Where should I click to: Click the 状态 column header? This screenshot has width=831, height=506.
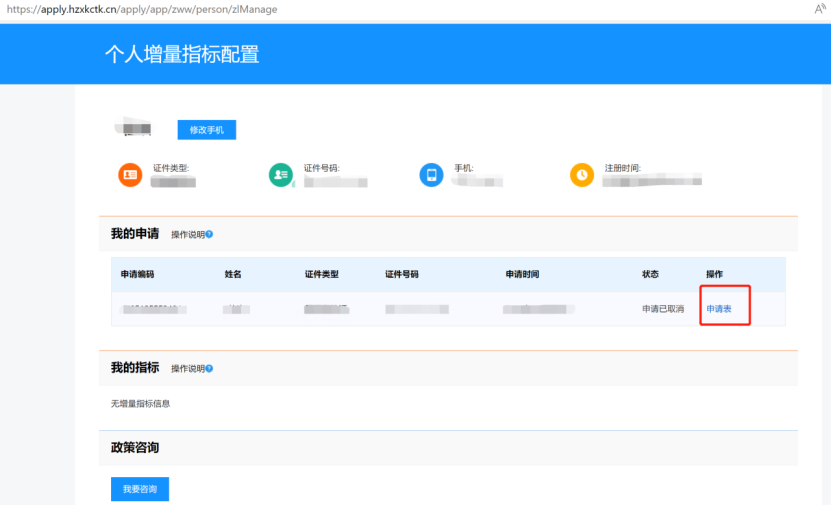click(650, 274)
